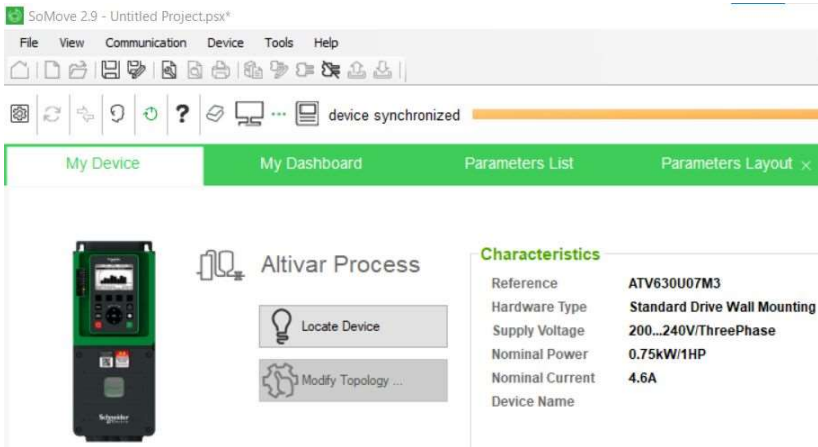The width and height of the screenshot is (818, 447).
Task: Create a new project file
Action: tap(52, 70)
